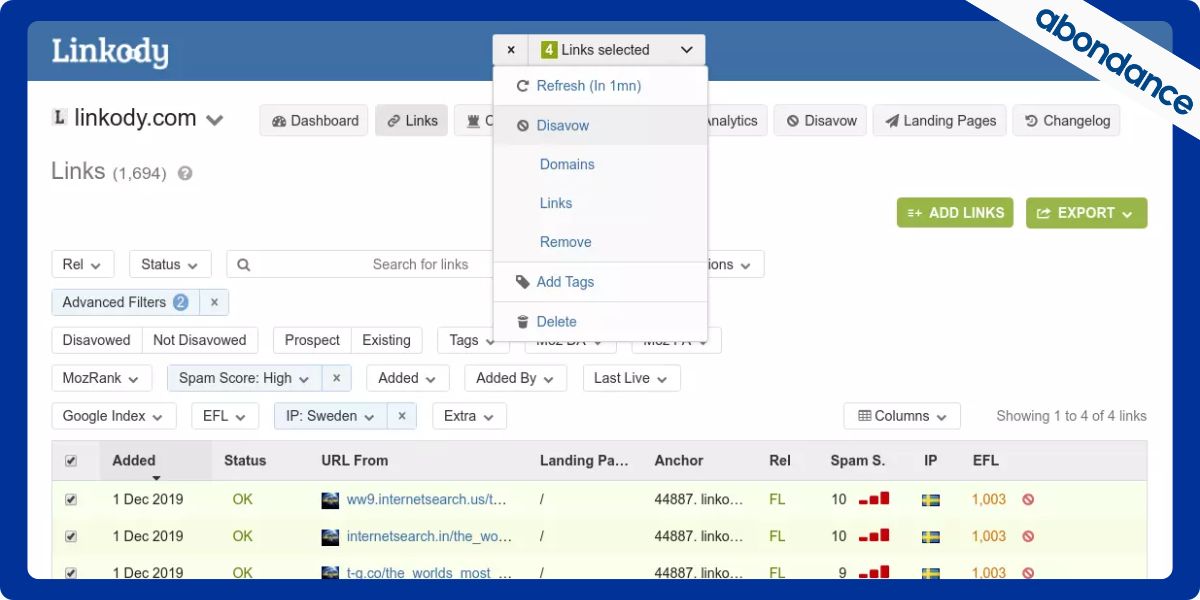
Task: Expand the Status filter dropdown
Action: point(170,265)
